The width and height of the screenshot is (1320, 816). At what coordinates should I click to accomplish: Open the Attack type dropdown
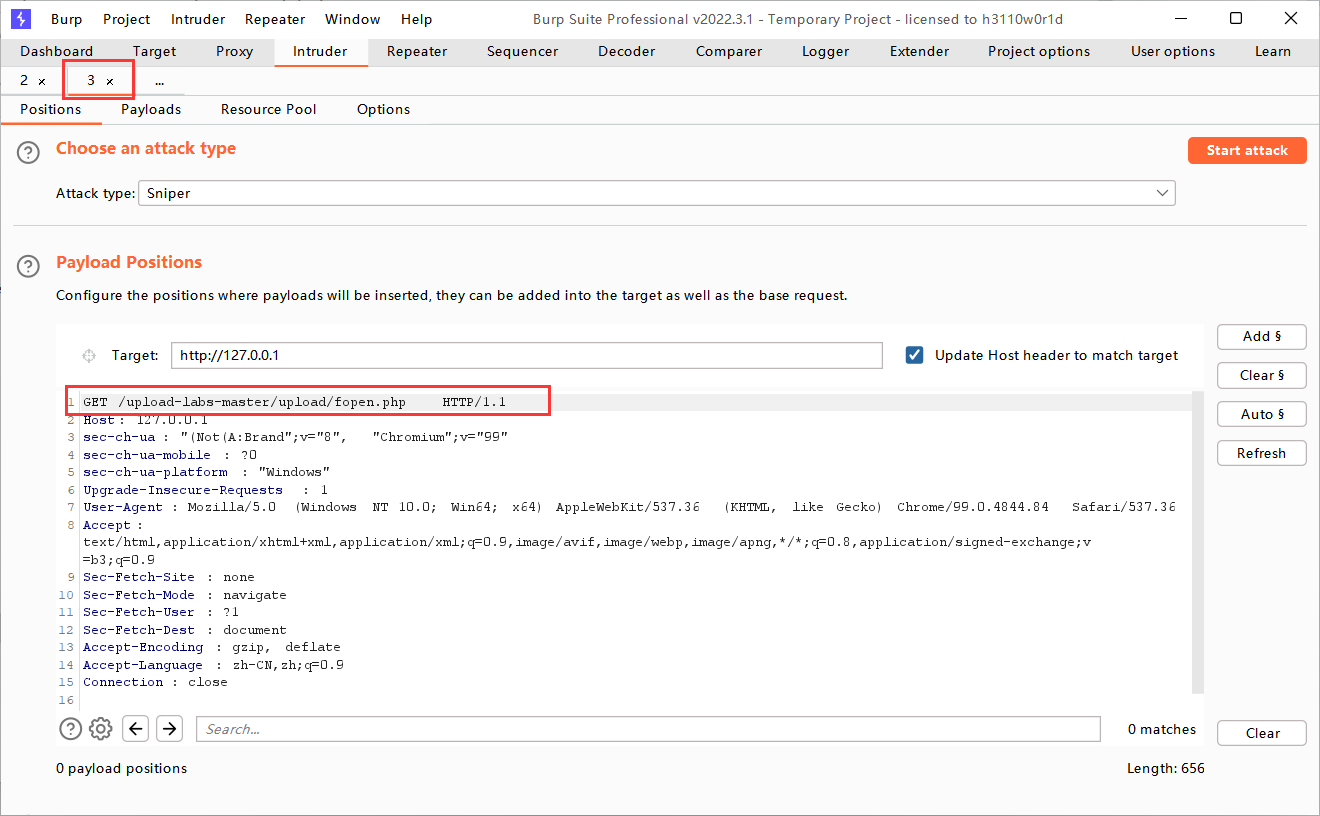tap(657, 193)
